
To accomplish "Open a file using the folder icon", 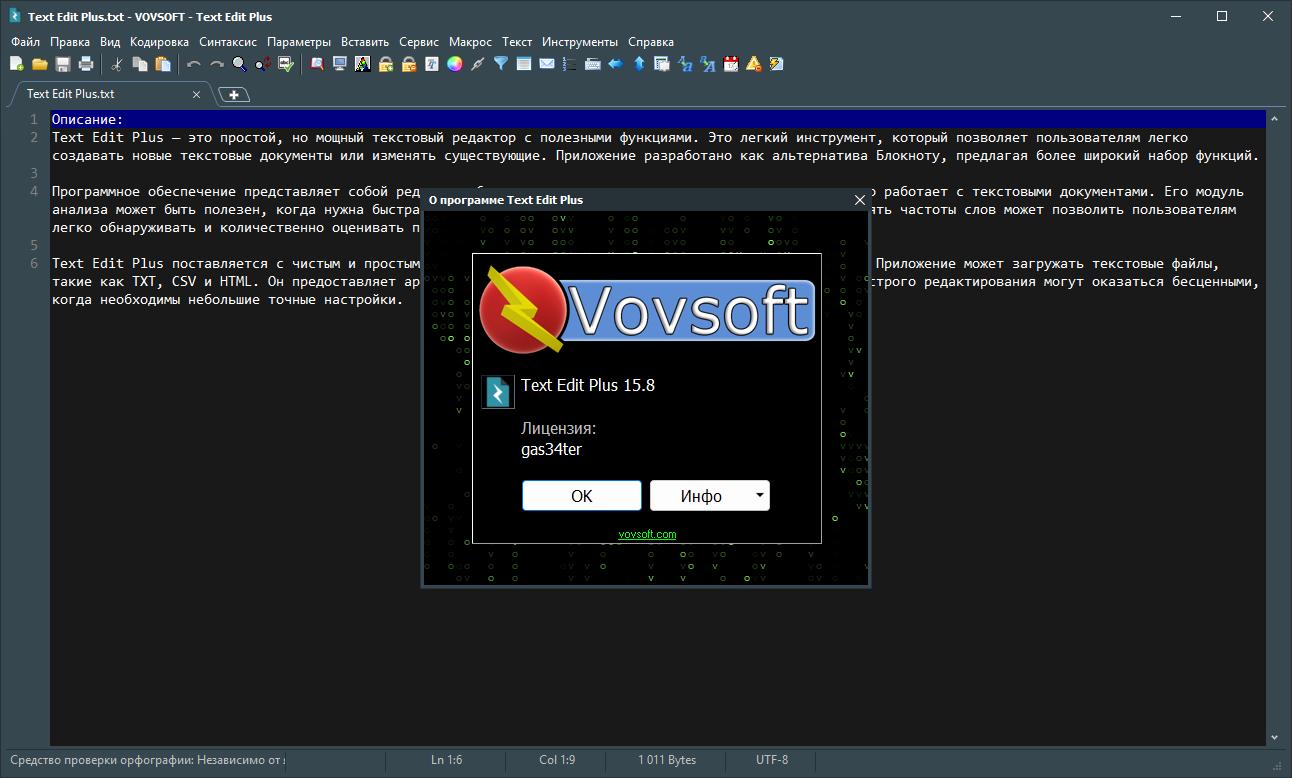I will tap(40, 64).
